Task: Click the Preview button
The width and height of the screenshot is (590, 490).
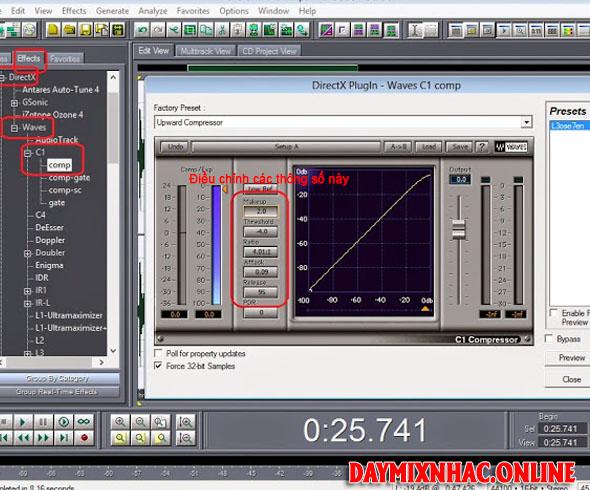Action: (571, 358)
